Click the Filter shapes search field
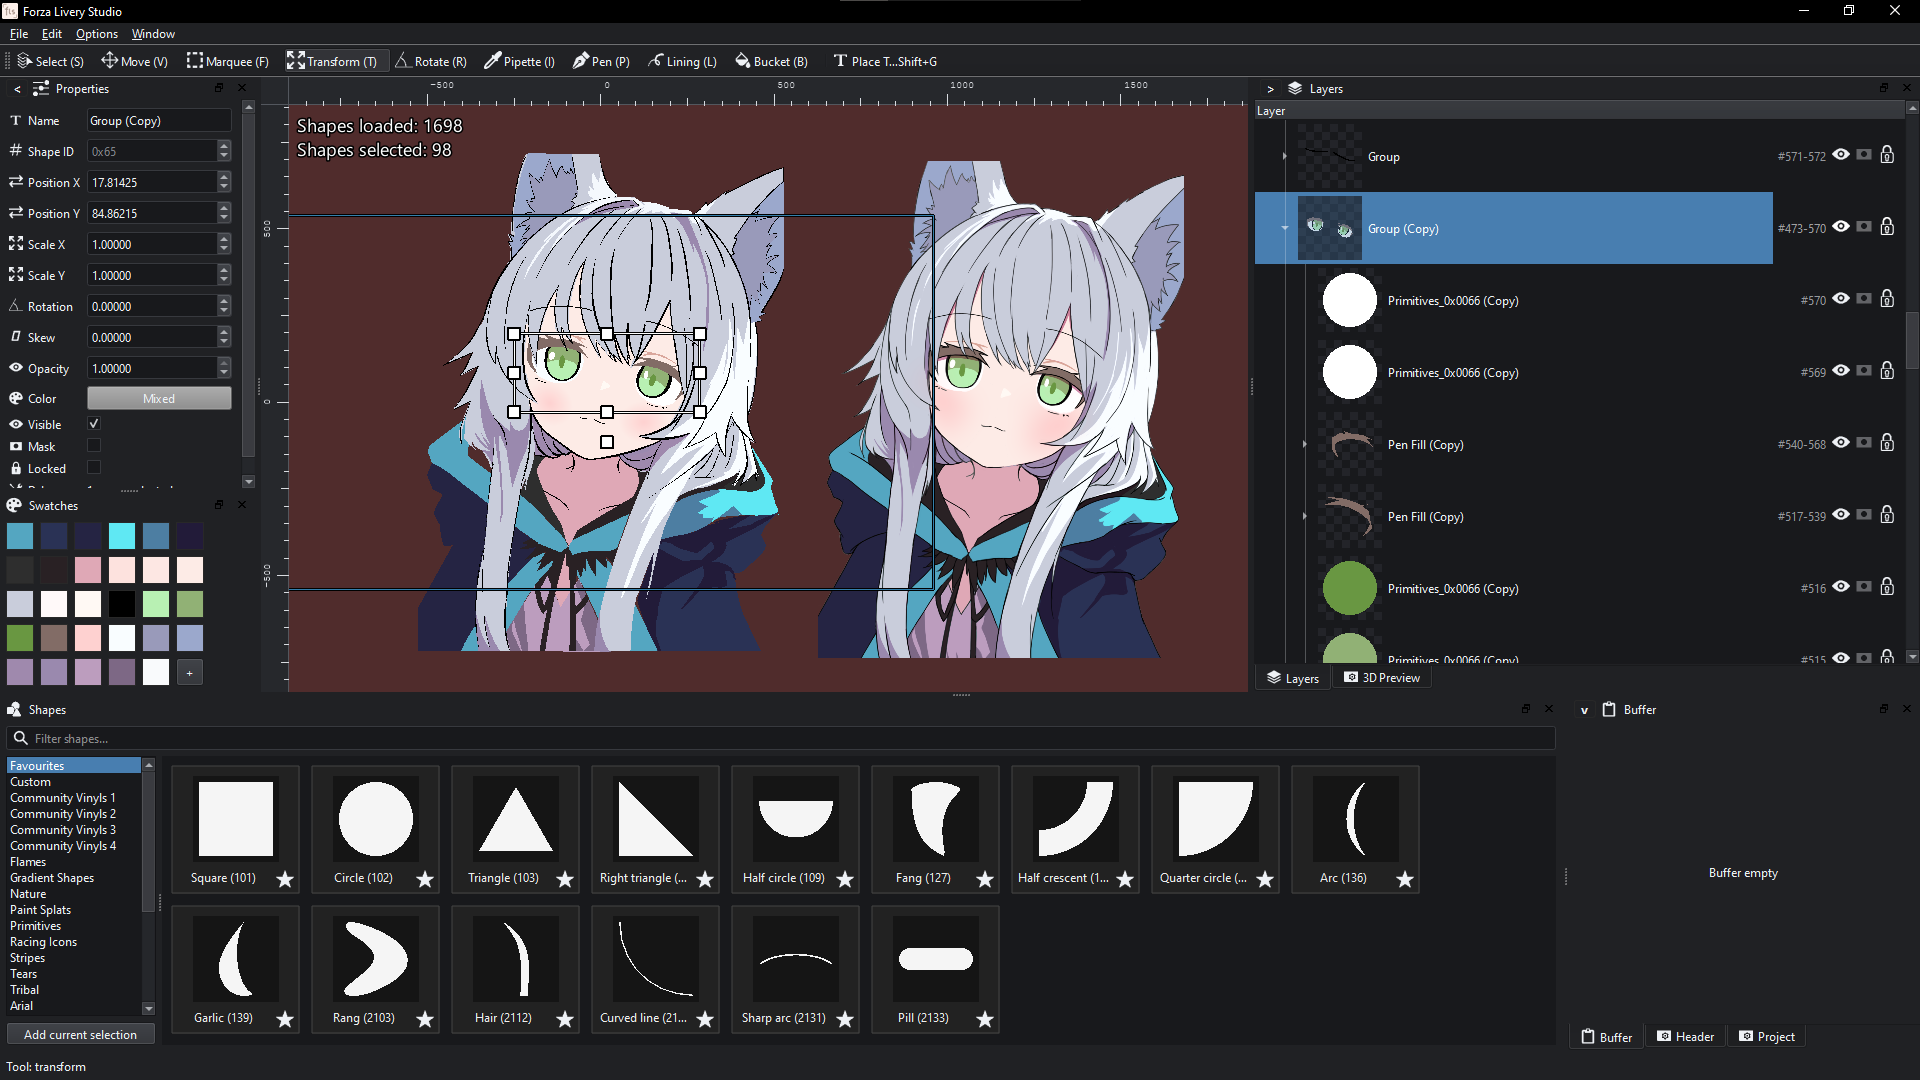This screenshot has width=1920, height=1080. coord(781,738)
